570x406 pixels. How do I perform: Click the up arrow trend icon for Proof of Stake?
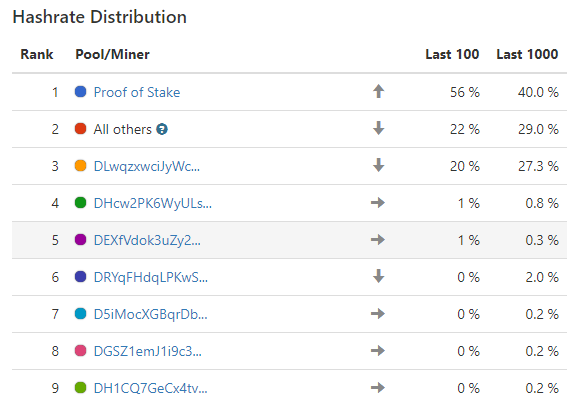[378, 92]
